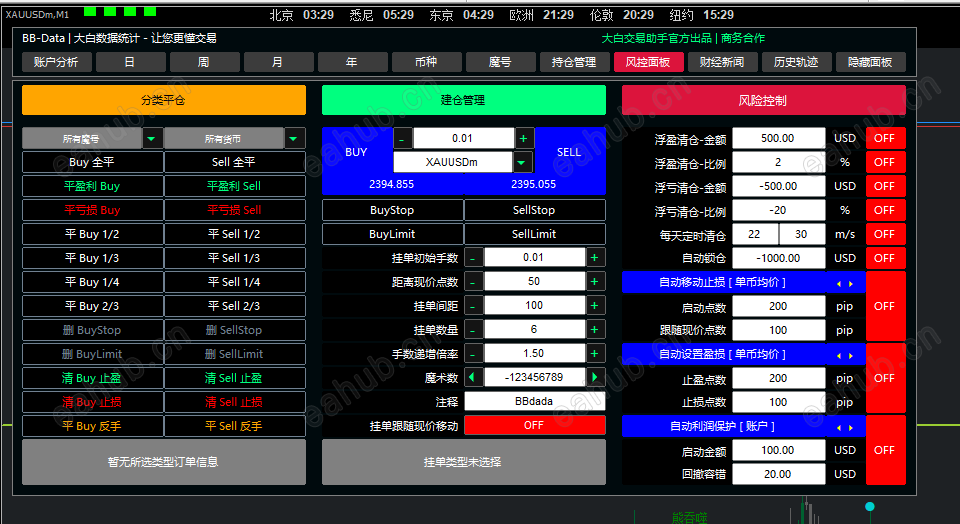Click left yellow arrow on 自动利润保护
Image resolution: width=960 pixels, height=524 pixels.
(839, 427)
